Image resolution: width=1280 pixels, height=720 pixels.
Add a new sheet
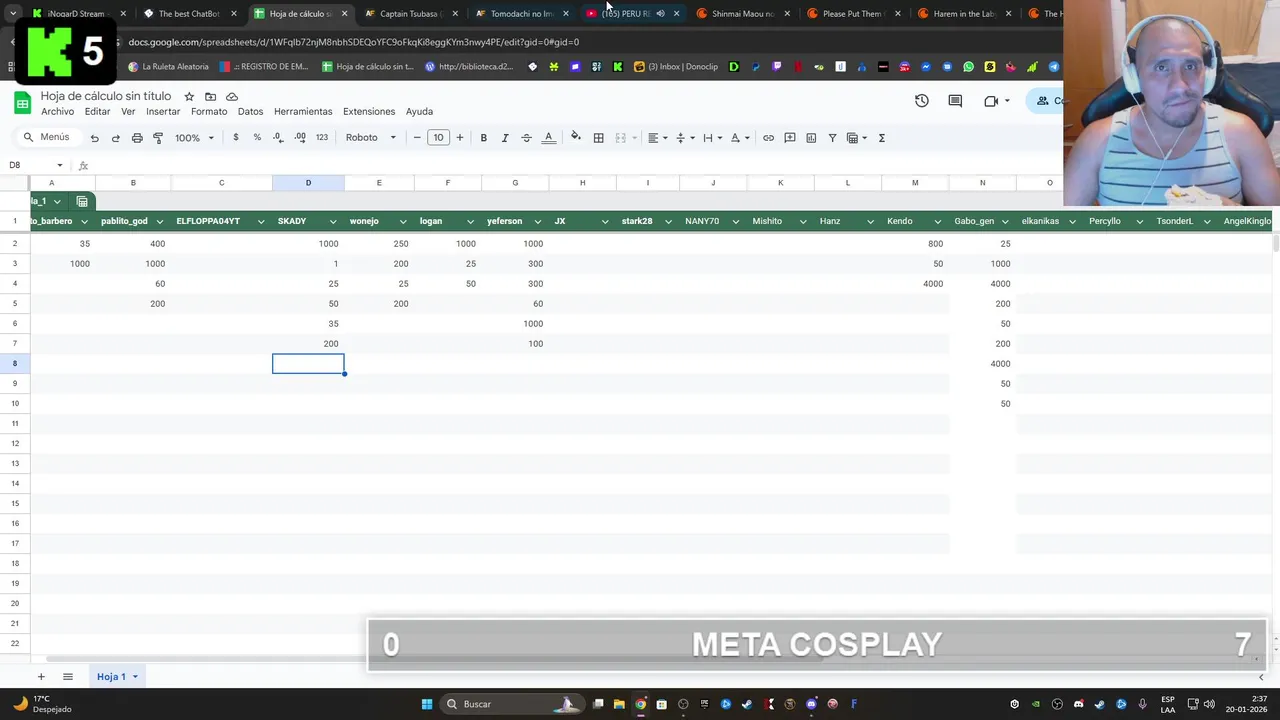coord(41,677)
